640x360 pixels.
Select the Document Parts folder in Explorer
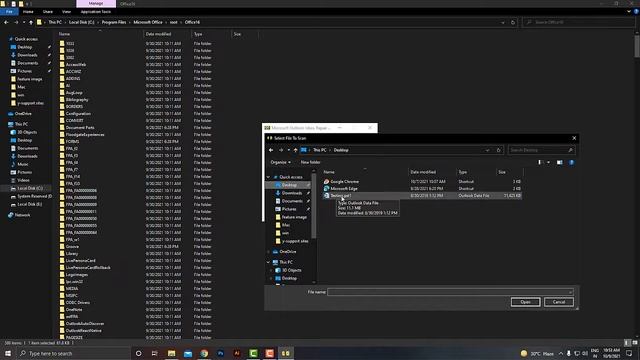click(x=80, y=128)
